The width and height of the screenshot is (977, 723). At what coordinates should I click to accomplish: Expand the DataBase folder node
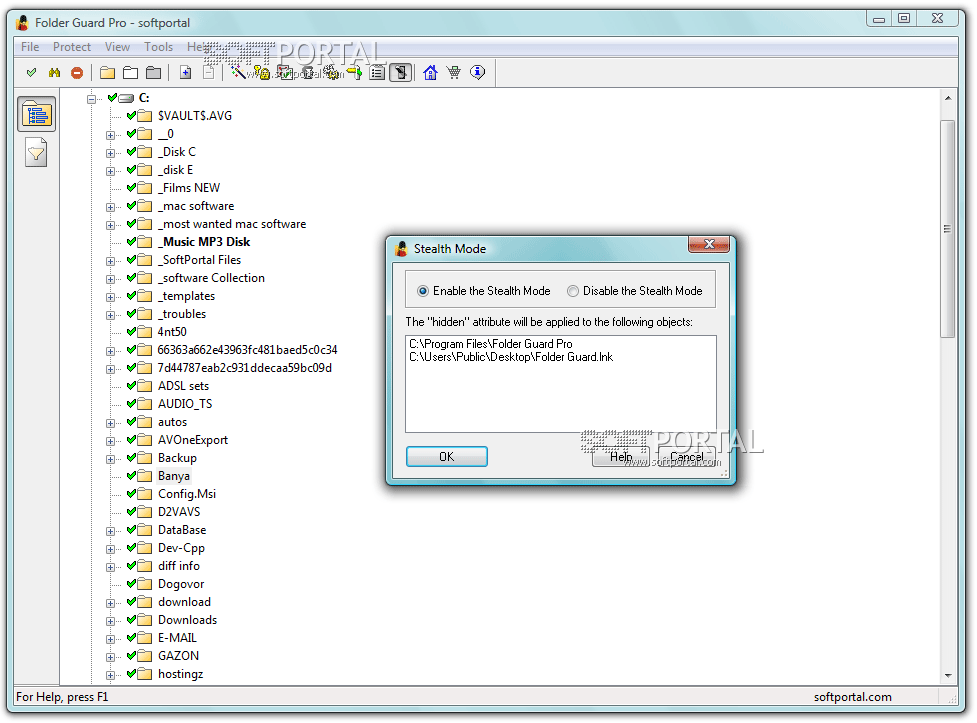point(110,531)
